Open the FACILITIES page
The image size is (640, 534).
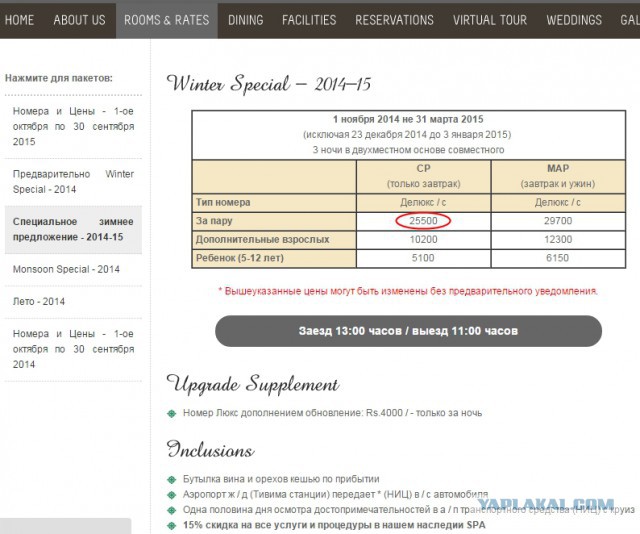(309, 20)
